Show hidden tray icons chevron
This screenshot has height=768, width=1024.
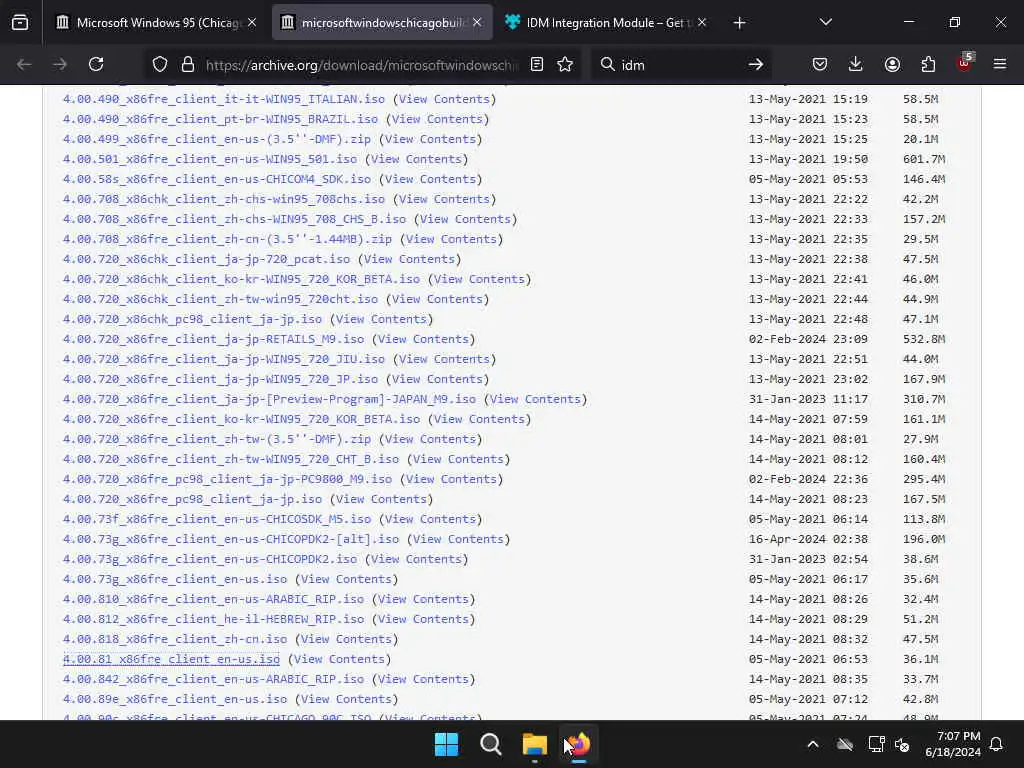tap(813, 744)
